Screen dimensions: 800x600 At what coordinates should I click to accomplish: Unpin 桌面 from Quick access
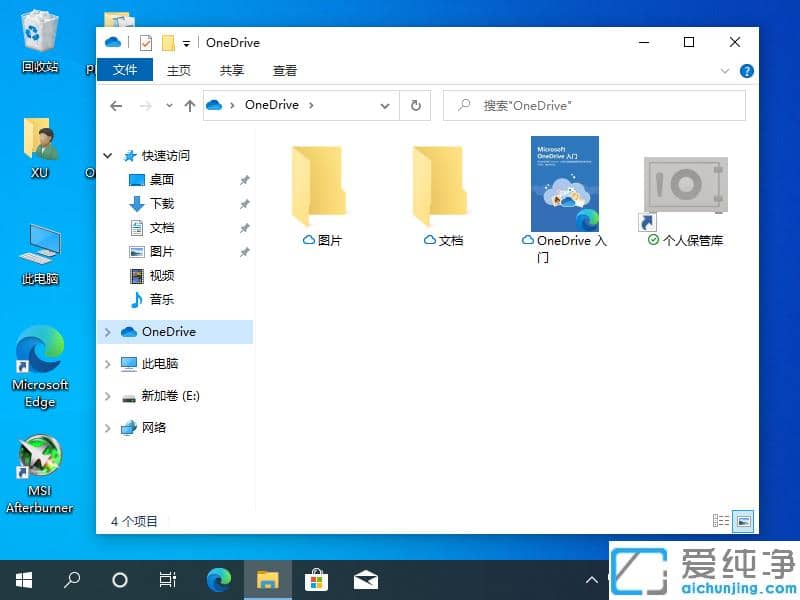[243, 180]
